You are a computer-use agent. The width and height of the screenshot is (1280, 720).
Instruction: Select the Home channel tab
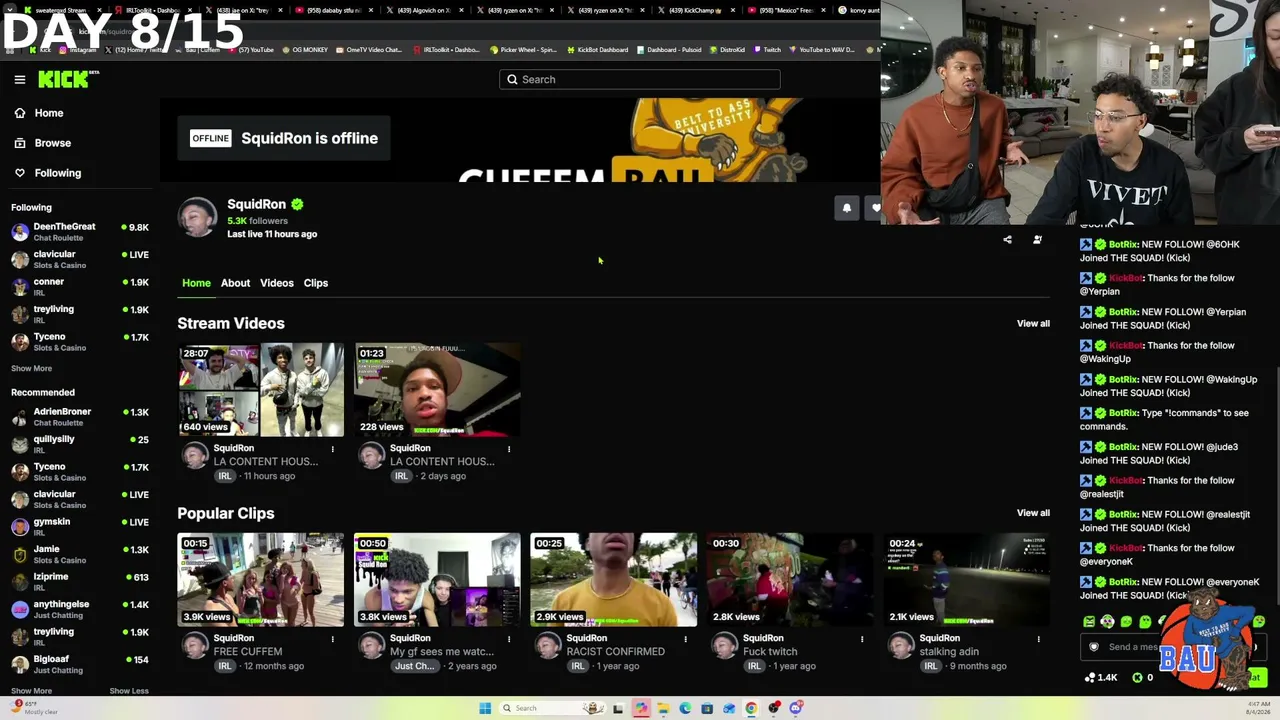[196, 283]
